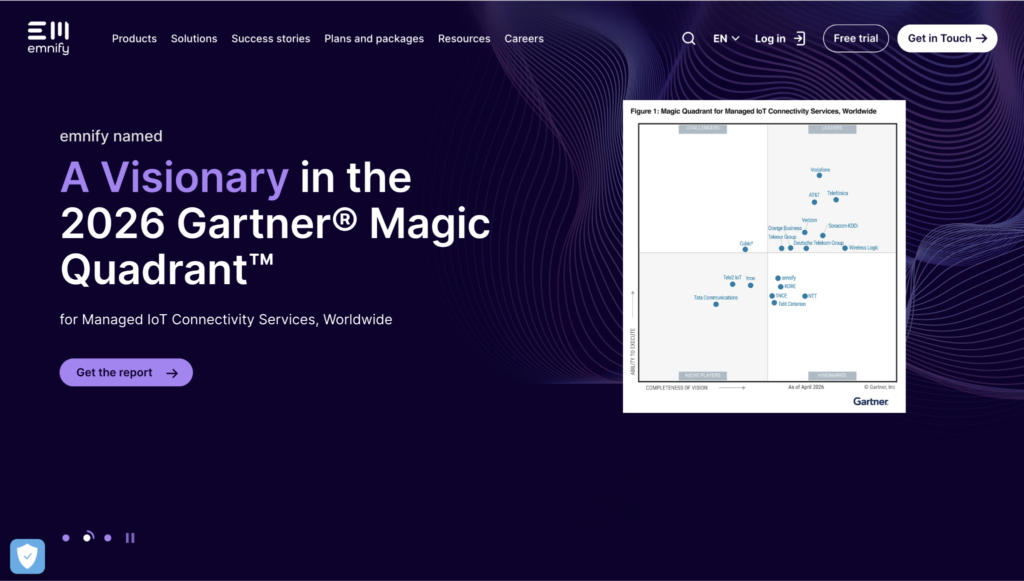Open the search magnifier icon
This screenshot has height=581, width=1024.
coord(688,39)
